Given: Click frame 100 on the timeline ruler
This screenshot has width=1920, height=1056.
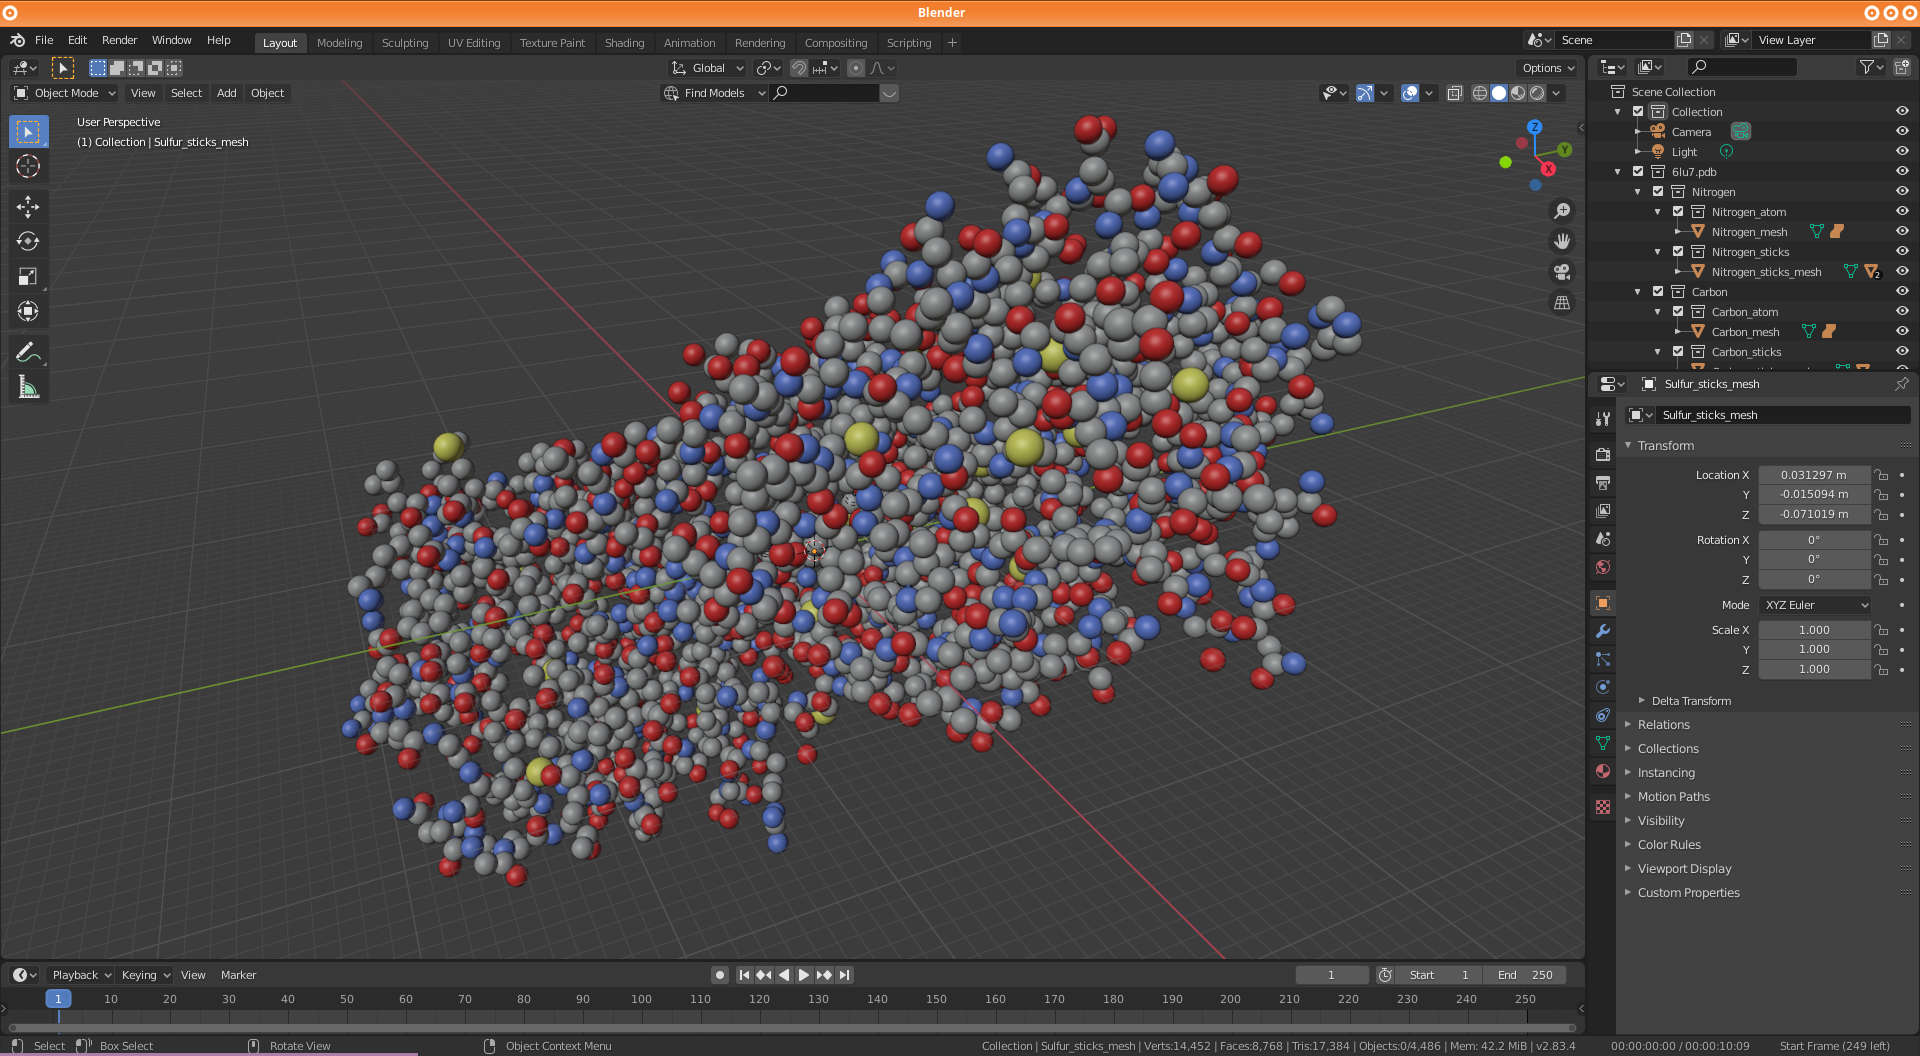Looking at the screenshot, I should click(641, 999).
